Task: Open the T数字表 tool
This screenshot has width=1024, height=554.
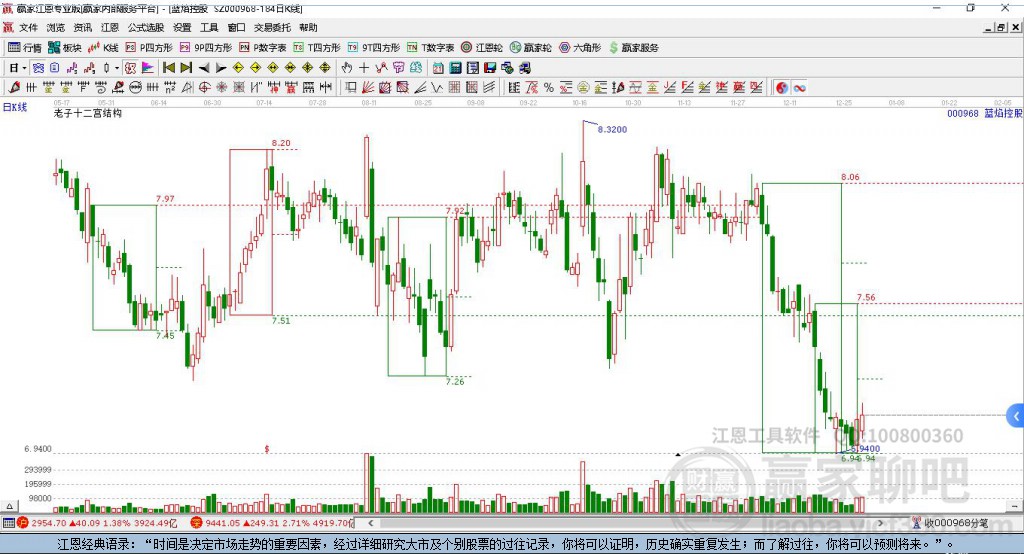Action: coord(430,48)
